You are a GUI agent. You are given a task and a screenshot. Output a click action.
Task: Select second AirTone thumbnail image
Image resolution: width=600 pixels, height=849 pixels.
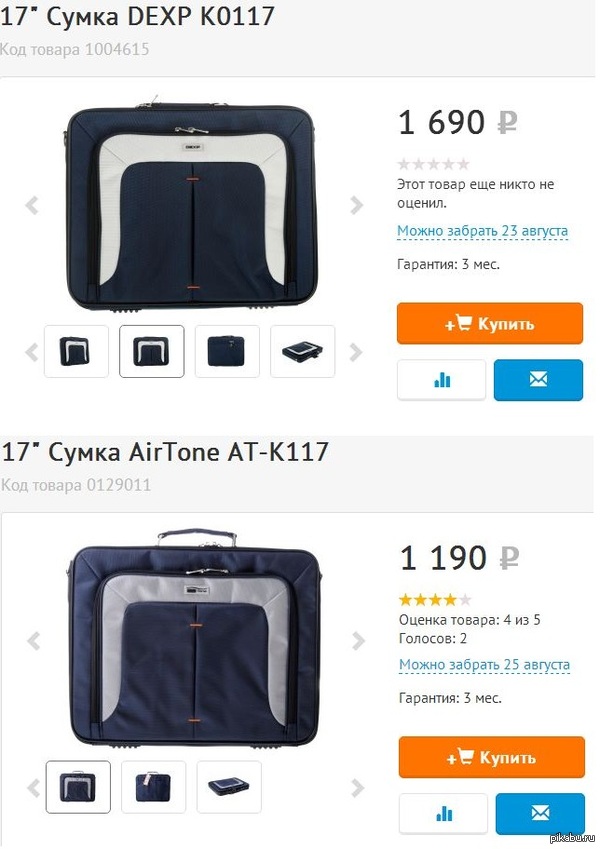[153, 786]
